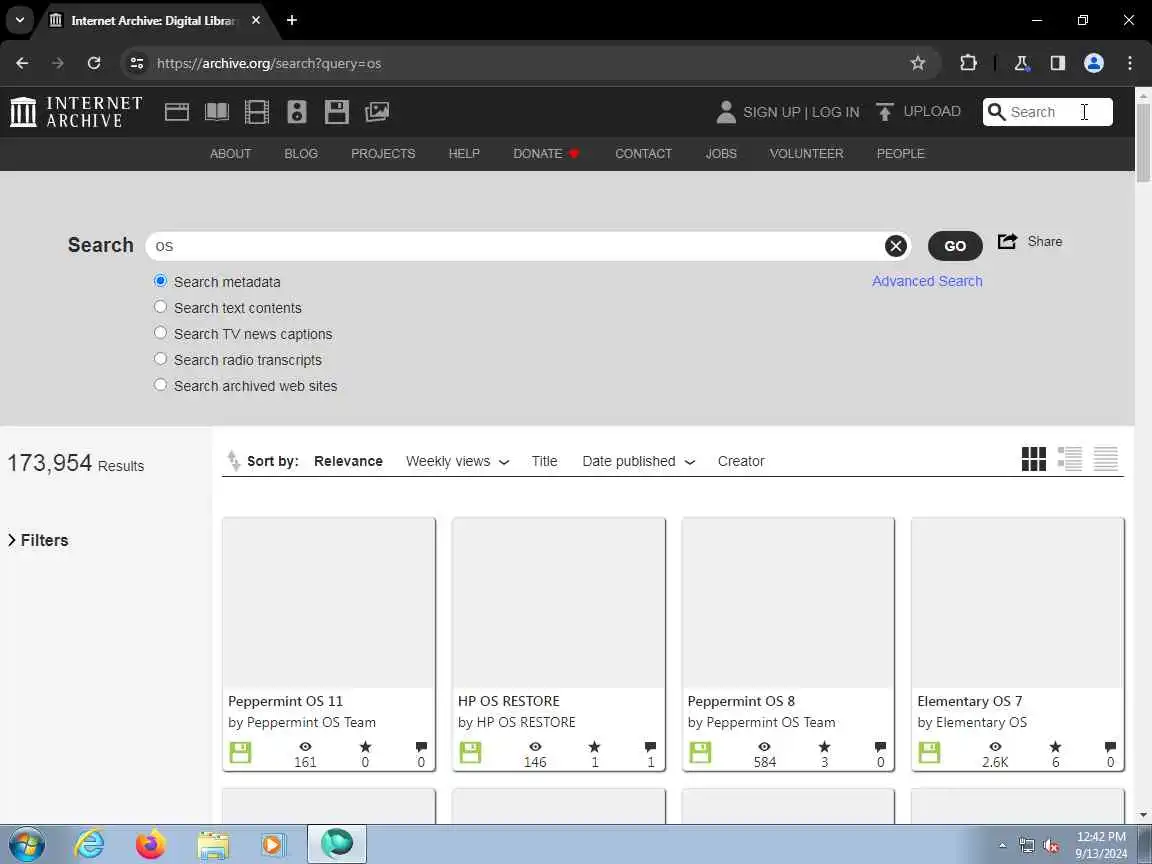Click the Upload arrow icon
This screenshot has width=1152, height=864.
[x=885, y=112]
